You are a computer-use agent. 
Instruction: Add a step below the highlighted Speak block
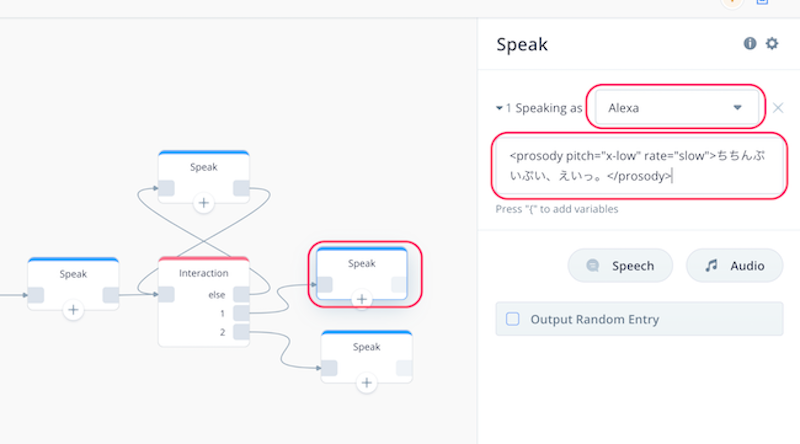click(x=362, y=299)
